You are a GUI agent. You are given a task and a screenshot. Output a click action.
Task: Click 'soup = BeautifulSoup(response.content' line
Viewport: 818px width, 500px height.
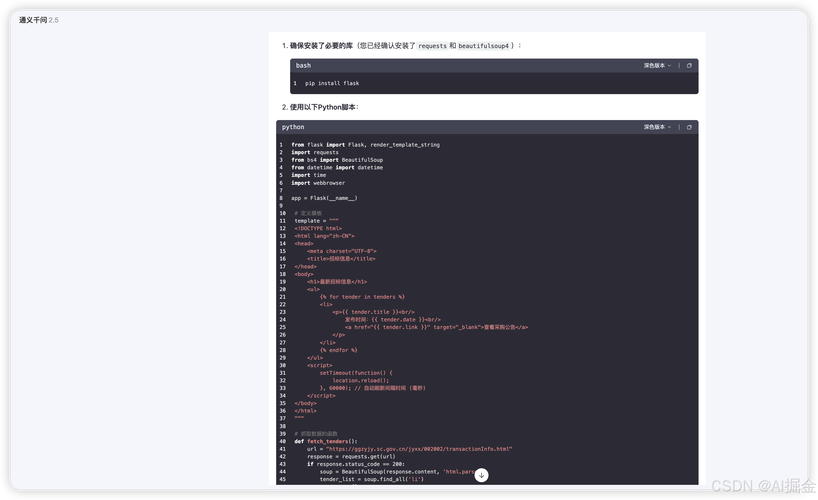[396, 472]
